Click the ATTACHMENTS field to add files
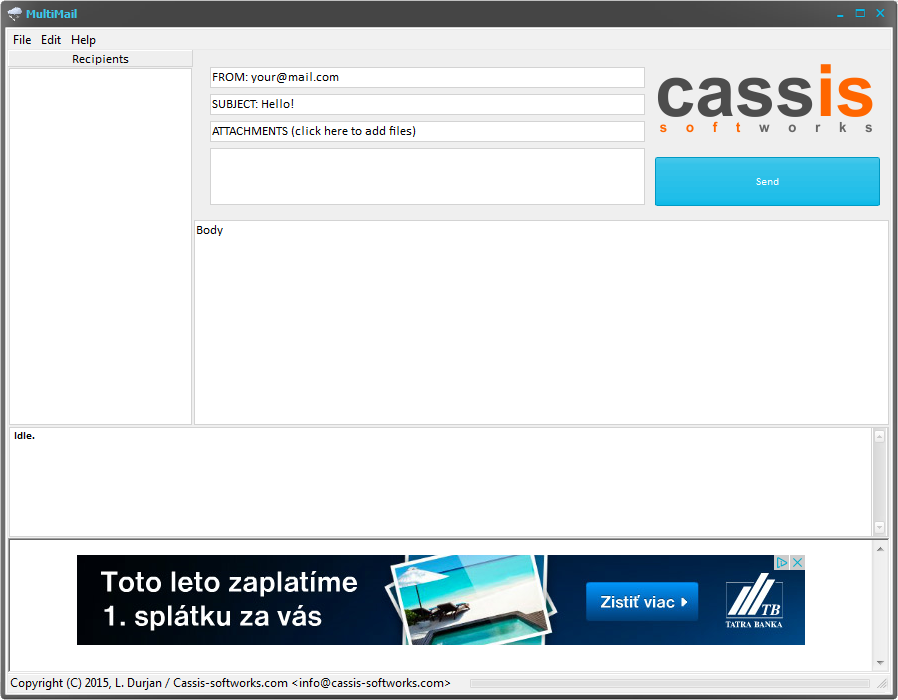Image resolution: width=898 pixels, height=700 pixels. pyautogui.click(x=427, y=131)
